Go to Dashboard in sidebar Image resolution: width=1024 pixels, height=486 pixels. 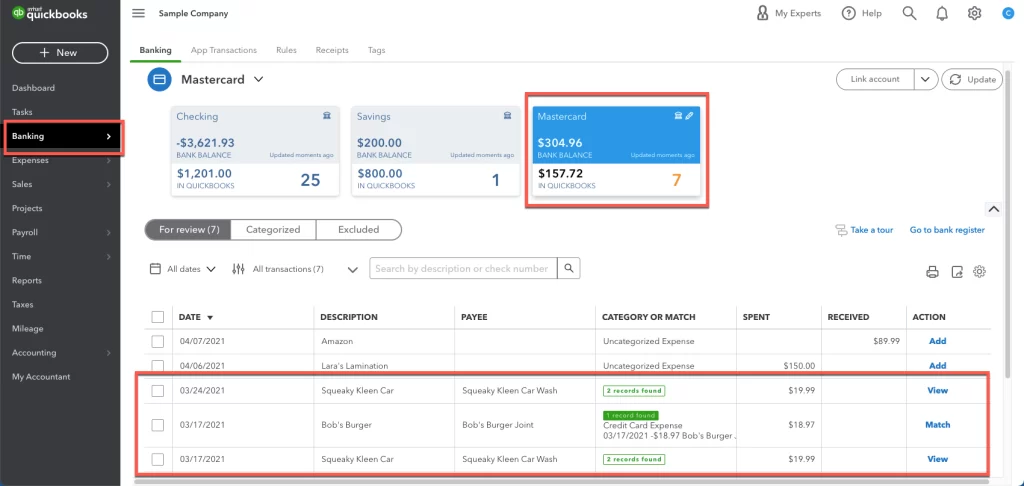click(33, 88)
